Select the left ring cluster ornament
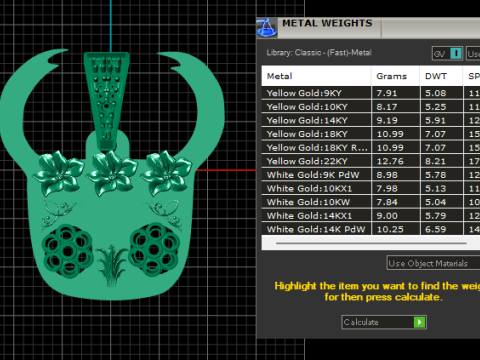This screenshot has width=480, height=360. 68,251
